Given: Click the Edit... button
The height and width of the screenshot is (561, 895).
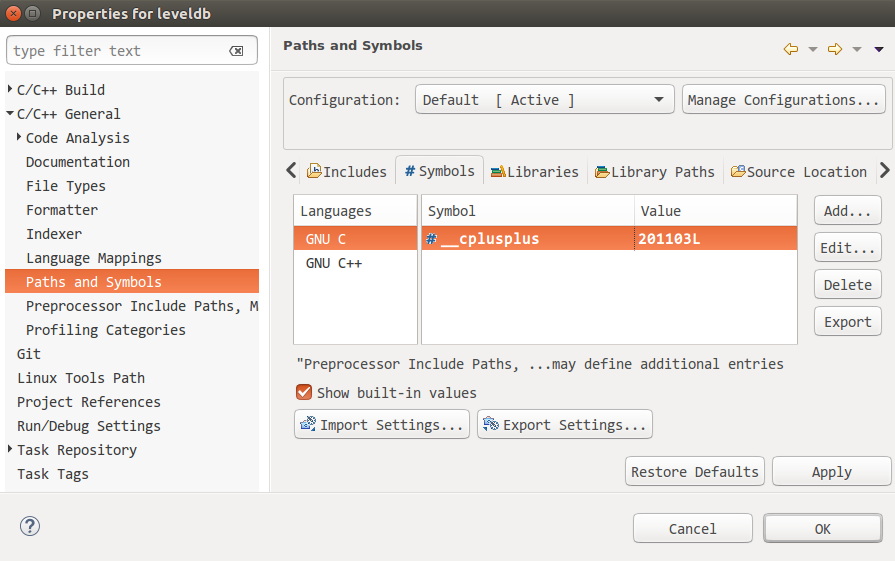Looking at the screenshot, I should (848, 248).
